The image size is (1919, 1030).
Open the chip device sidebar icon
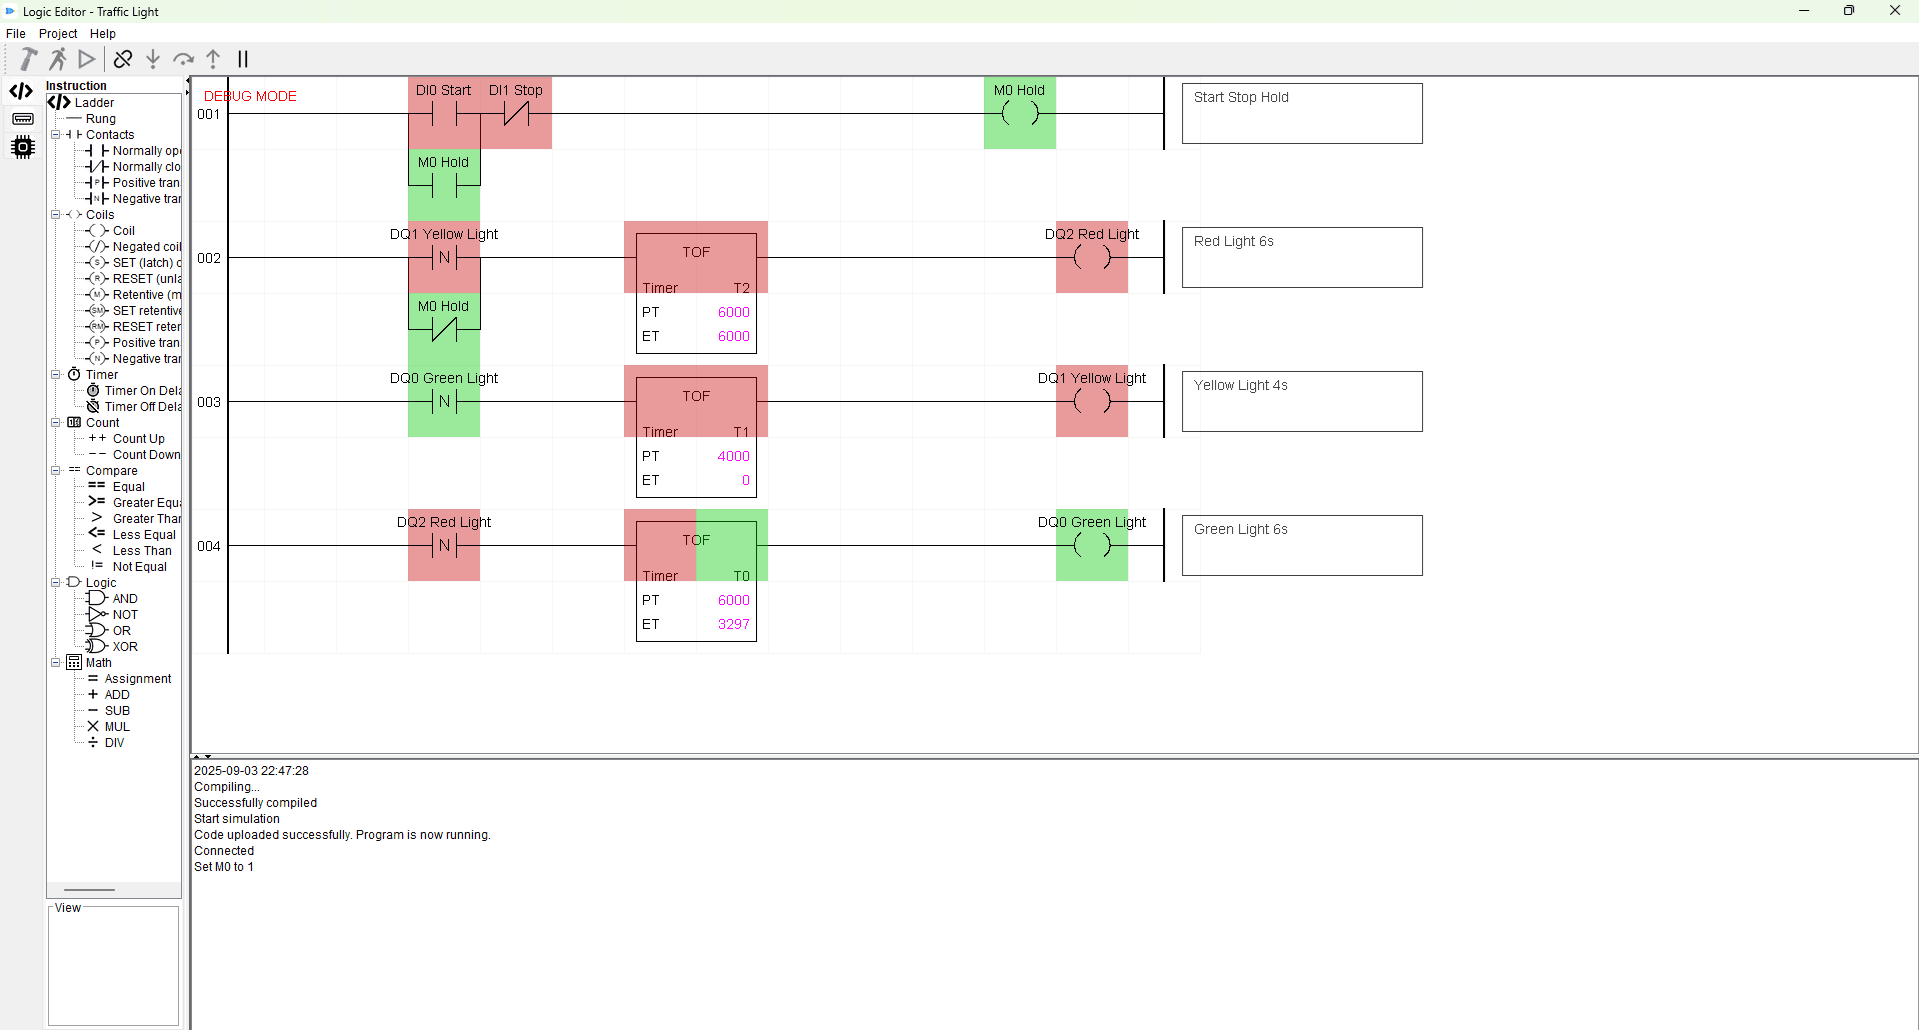tap(22, 147)
